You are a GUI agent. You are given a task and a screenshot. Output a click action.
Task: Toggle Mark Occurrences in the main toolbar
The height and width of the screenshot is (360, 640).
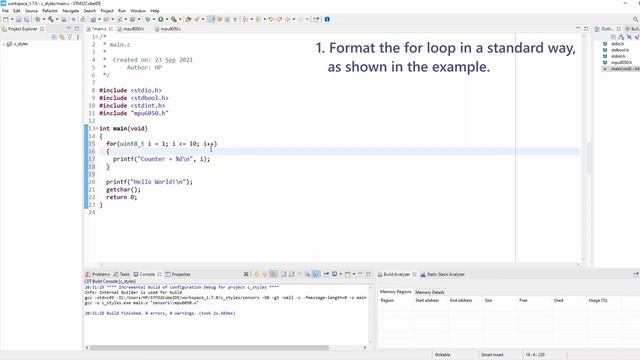[x=211, y=19]
